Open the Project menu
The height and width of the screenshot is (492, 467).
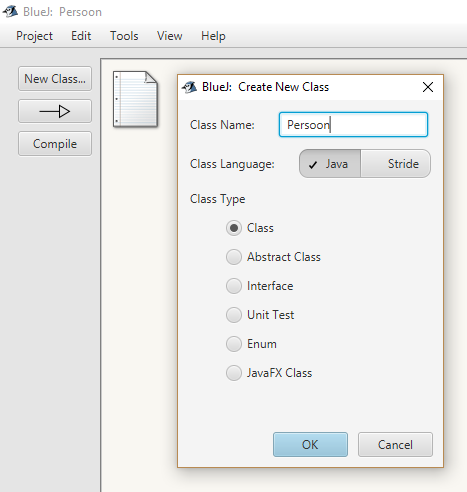pos(34,36)
